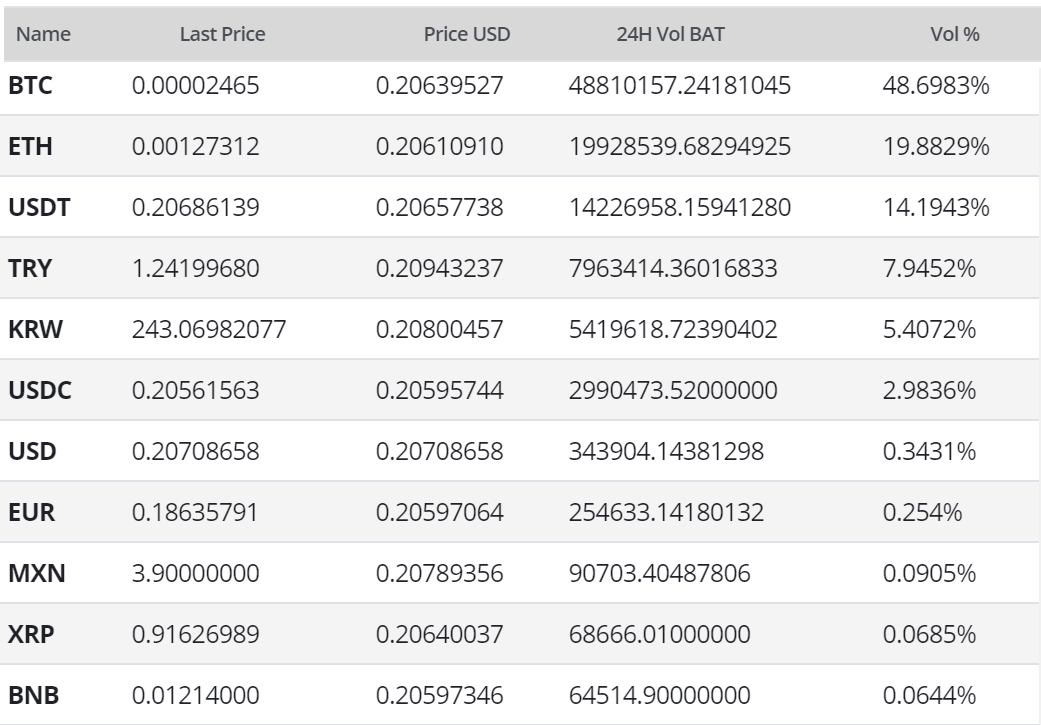The width and height of the screenshot is (1041, 725).
Task: Click BNB volume share 0.0644%
Action: pos(929,696)
